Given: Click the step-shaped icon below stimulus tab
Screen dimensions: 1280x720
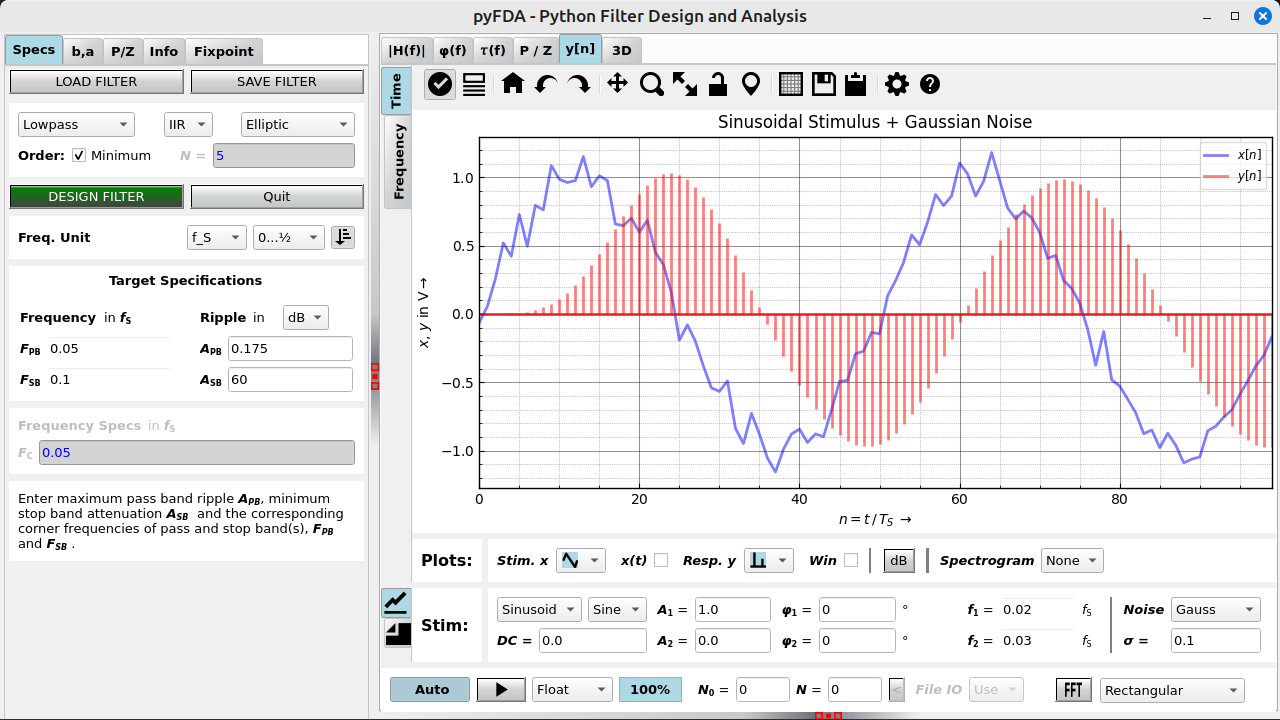Looking at the screenshot, I should (x=397, y=634).
